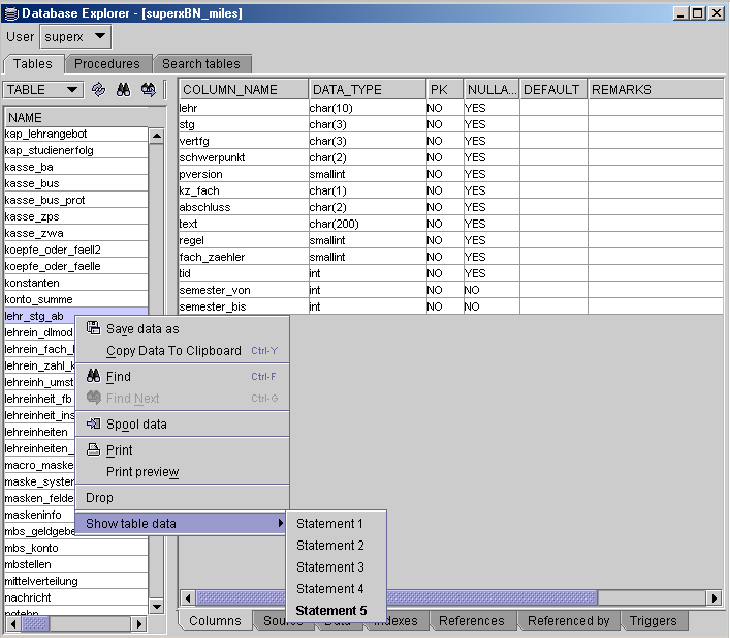
Task: Select Statement 3 in submenu
Action: 336,567
